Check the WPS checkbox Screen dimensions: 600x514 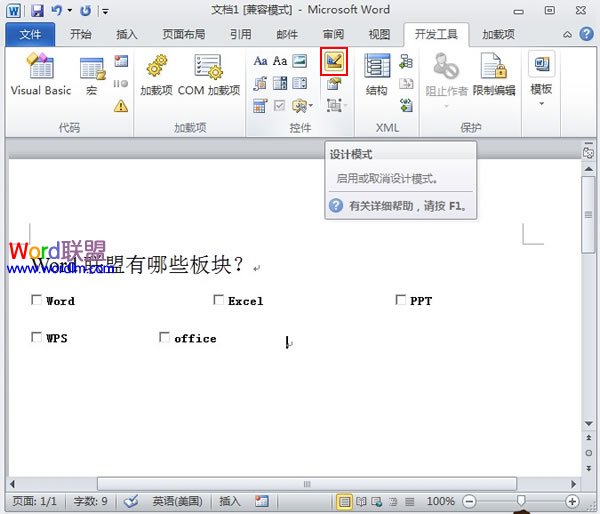pos(36,337)
